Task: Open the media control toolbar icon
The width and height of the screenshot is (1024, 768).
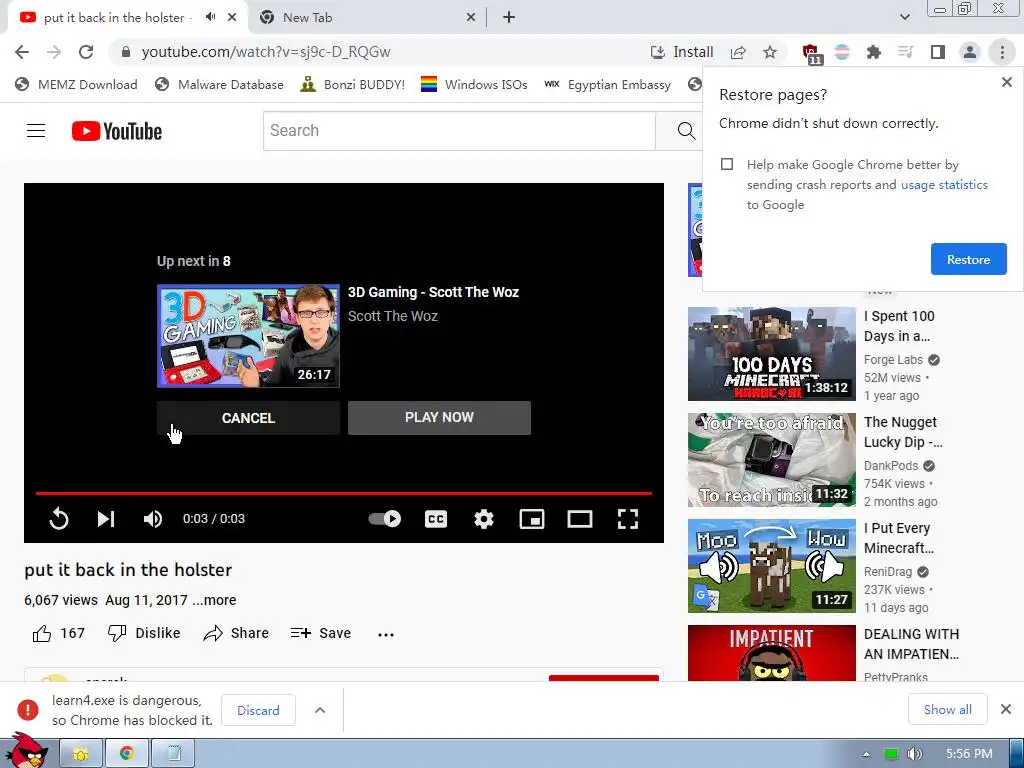Action: [x=905, y=52]
